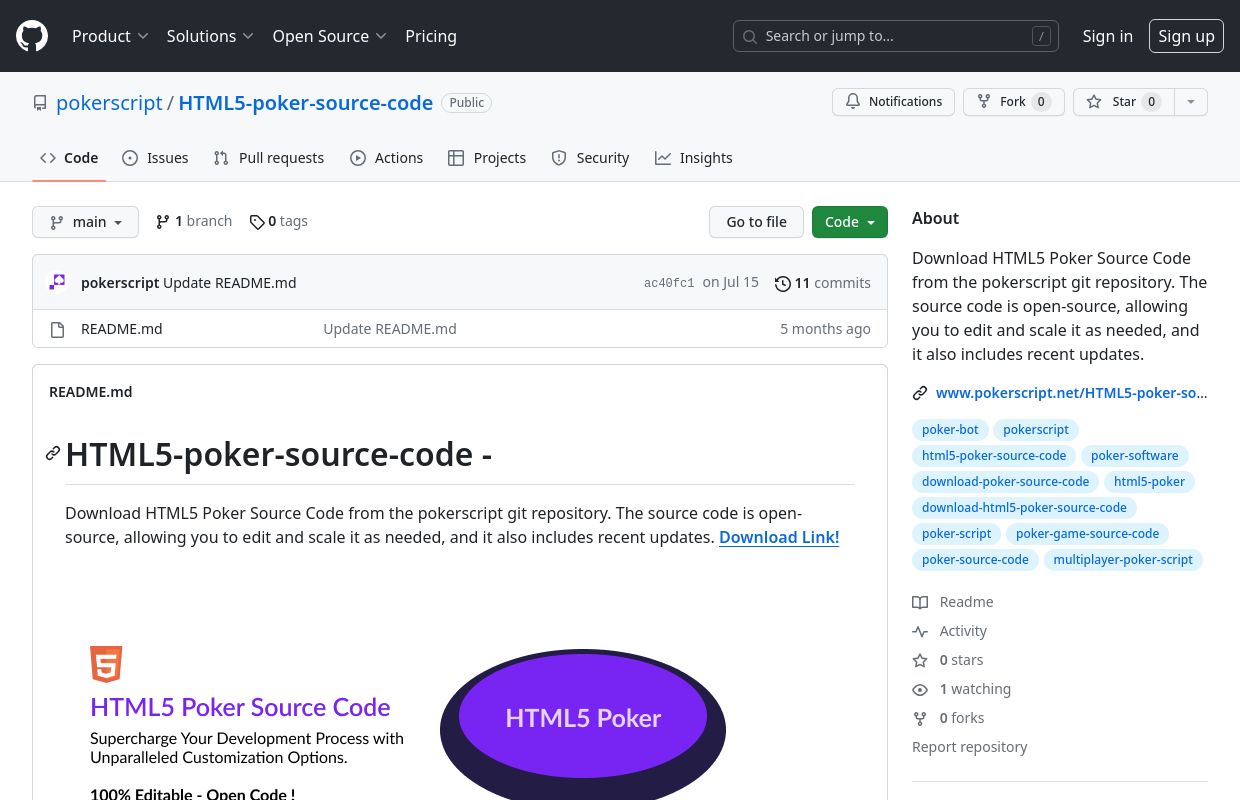Open Update README.md message in file row
This screenshot has width=1240, height=800.
tap(390, 329)
